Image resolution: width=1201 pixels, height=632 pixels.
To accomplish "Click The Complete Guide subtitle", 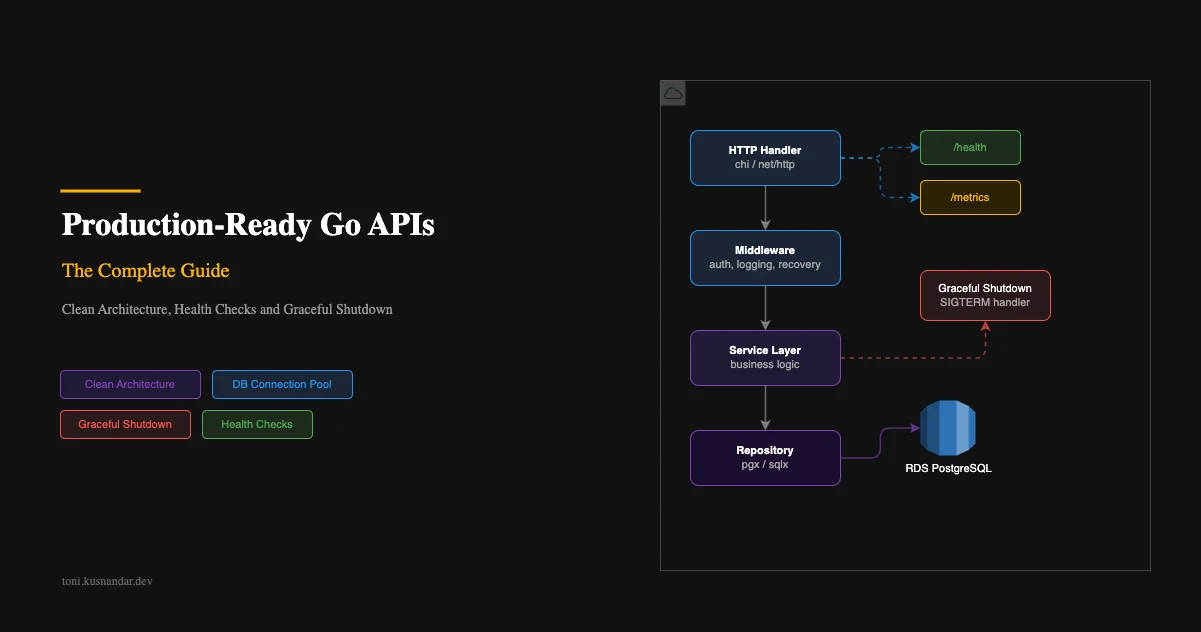I will point(145,271).
